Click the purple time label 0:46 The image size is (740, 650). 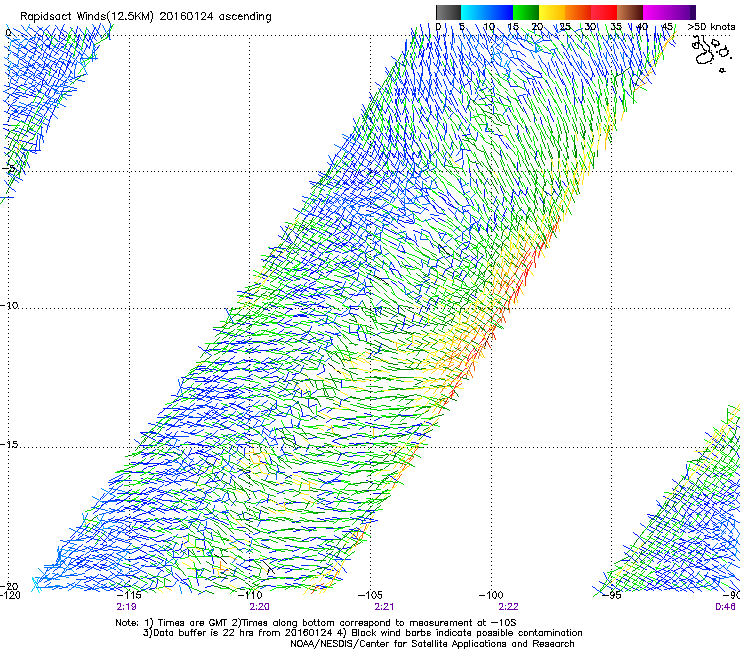(x=725, y=607)
